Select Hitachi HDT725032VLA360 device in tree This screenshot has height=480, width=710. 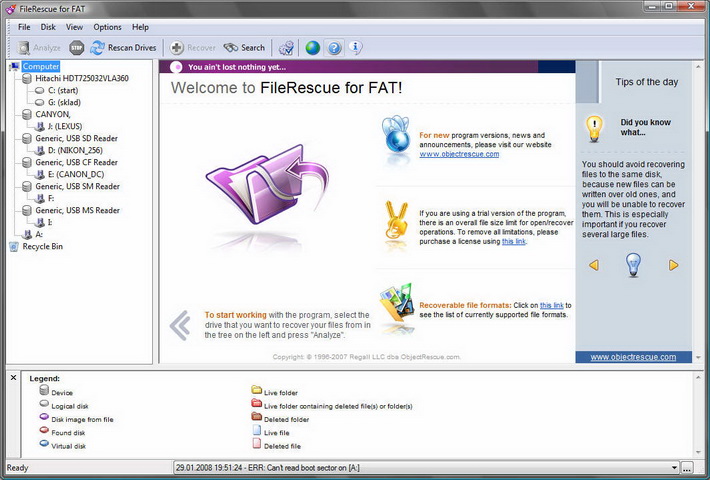tap(82, 78)
